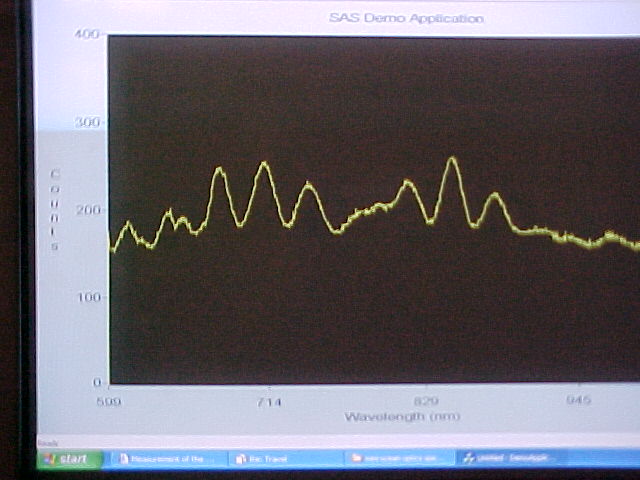Click the 'Wavelength (nm)' x-axis label
This screenshot has width=640, height=480.
tap(402, 416)
